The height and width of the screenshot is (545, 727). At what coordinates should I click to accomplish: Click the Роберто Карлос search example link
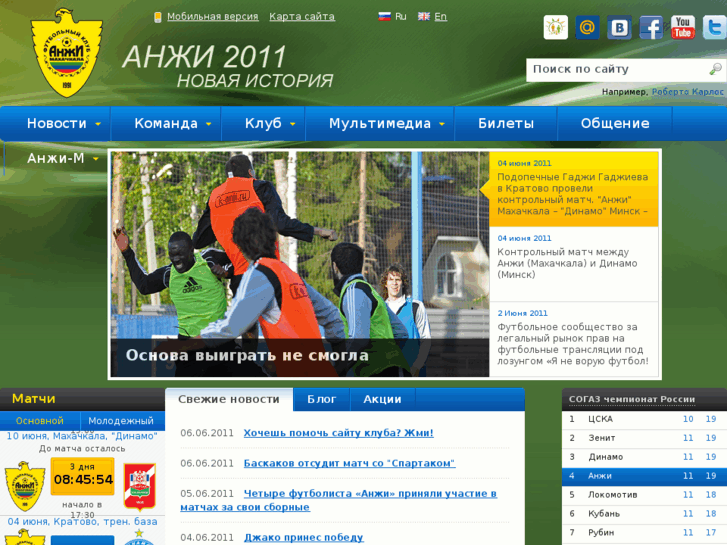click(x=688, y=92)
